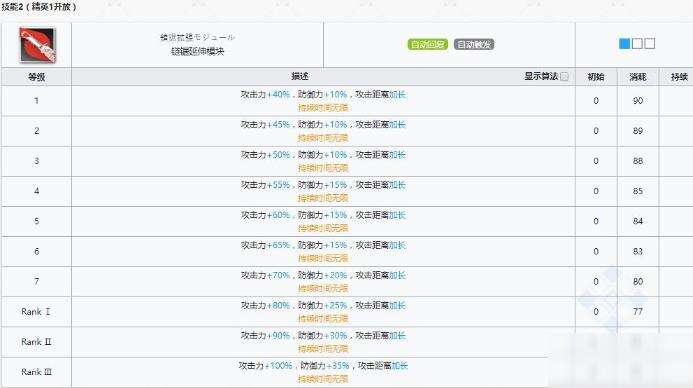Click the blue 加长 link in level 1 row
The width and height of the screenshot is (693, 388).
click(397, 94)
